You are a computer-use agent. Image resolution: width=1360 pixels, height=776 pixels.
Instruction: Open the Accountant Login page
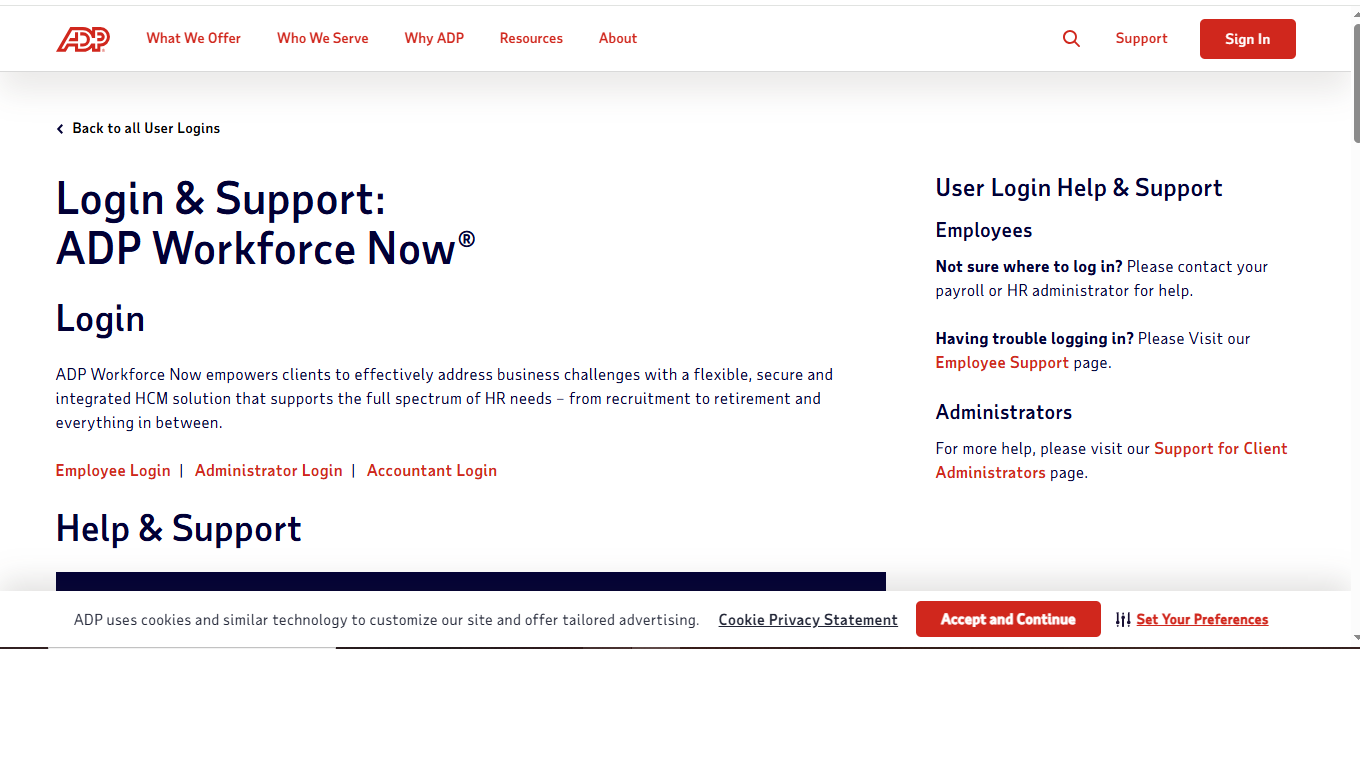(x=431, y=470)
